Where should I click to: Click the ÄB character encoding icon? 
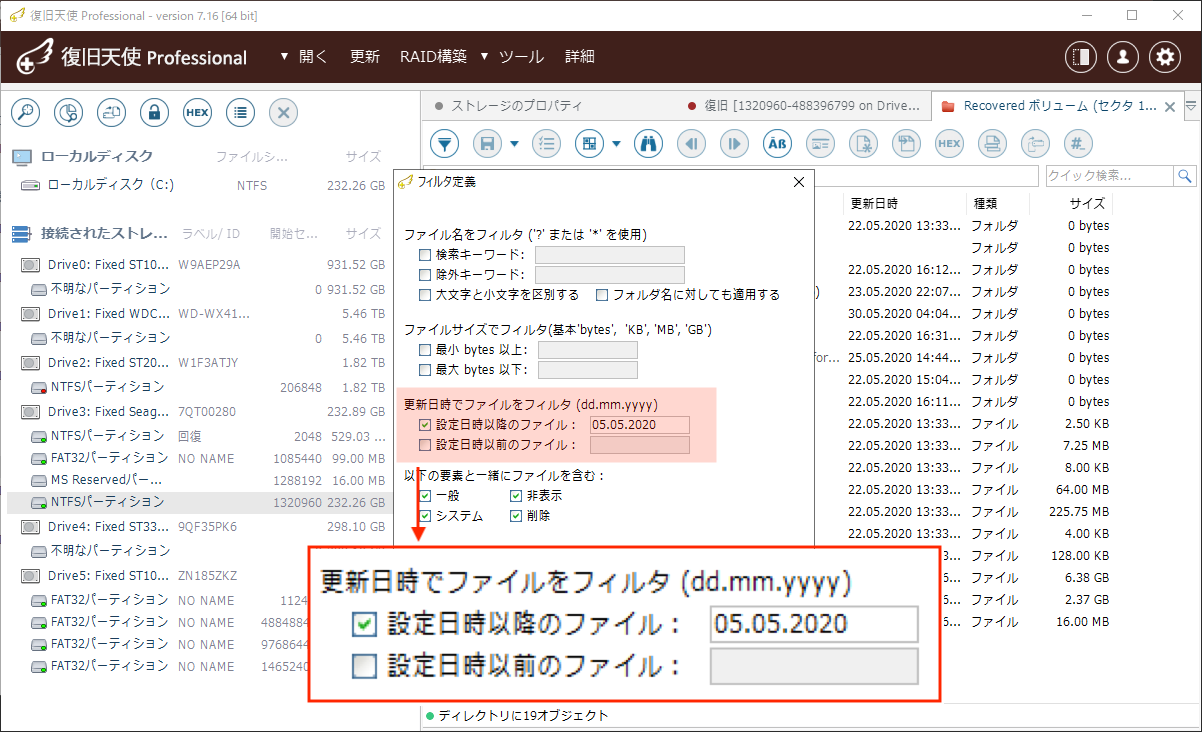point(777,144)
